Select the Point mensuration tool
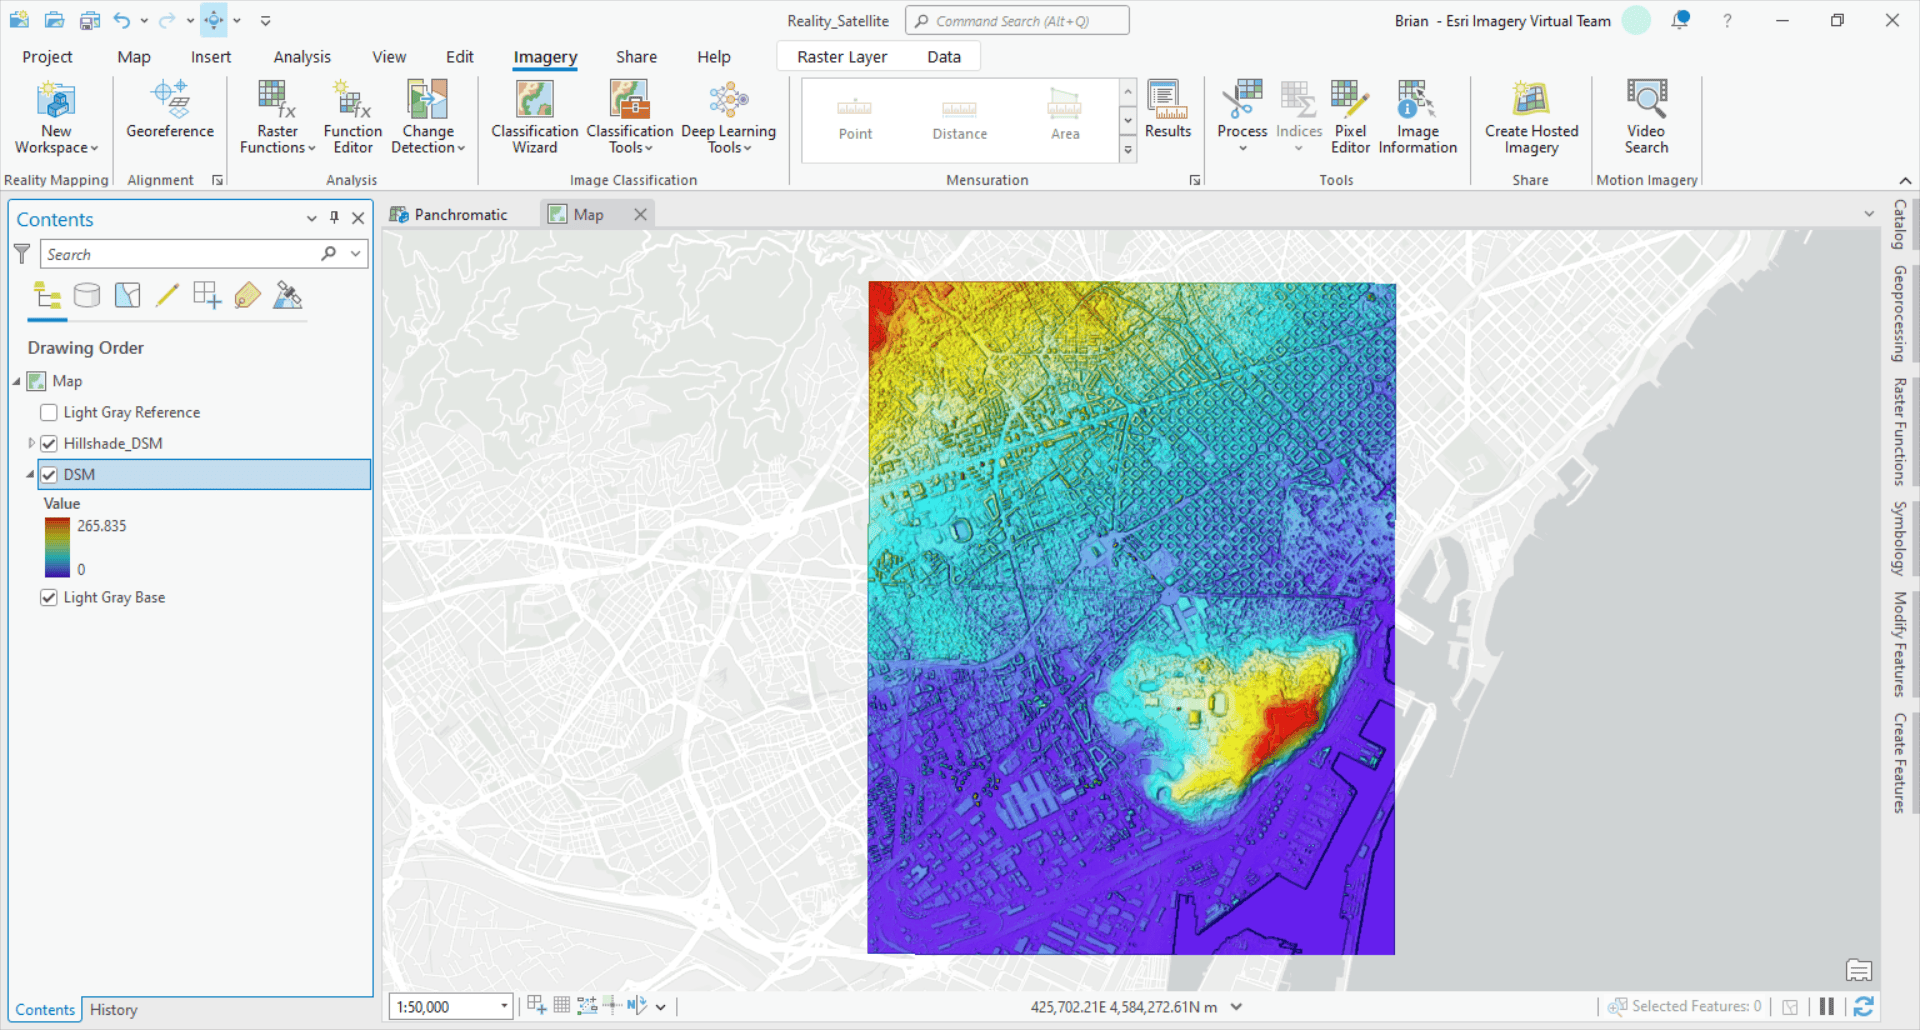This screenshot has height=1030, width=1920. [855, 115]
